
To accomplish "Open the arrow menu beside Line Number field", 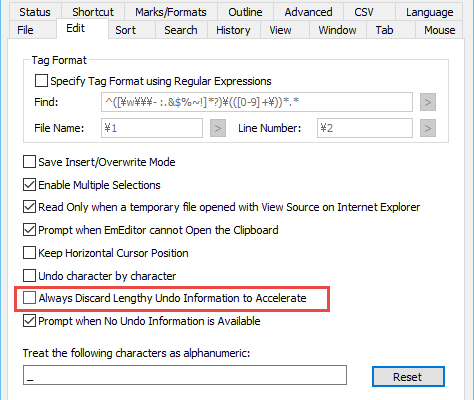I will [x=428, y=128].
